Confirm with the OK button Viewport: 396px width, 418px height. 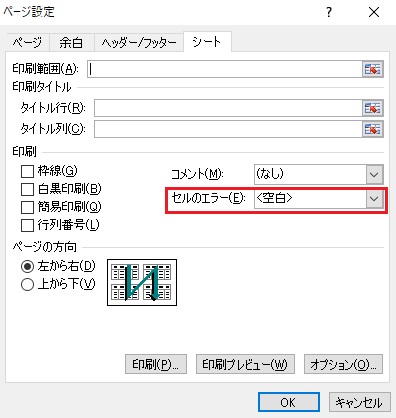click(x=289, y=402)
